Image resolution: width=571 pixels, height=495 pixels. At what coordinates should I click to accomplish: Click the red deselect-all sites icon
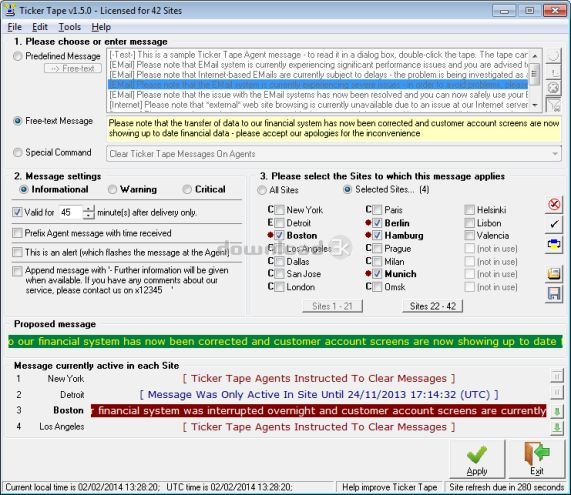554,205
